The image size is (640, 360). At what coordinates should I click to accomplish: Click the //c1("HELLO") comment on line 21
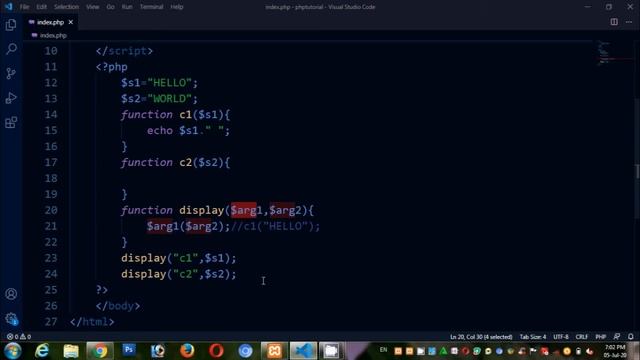[276, 226]
